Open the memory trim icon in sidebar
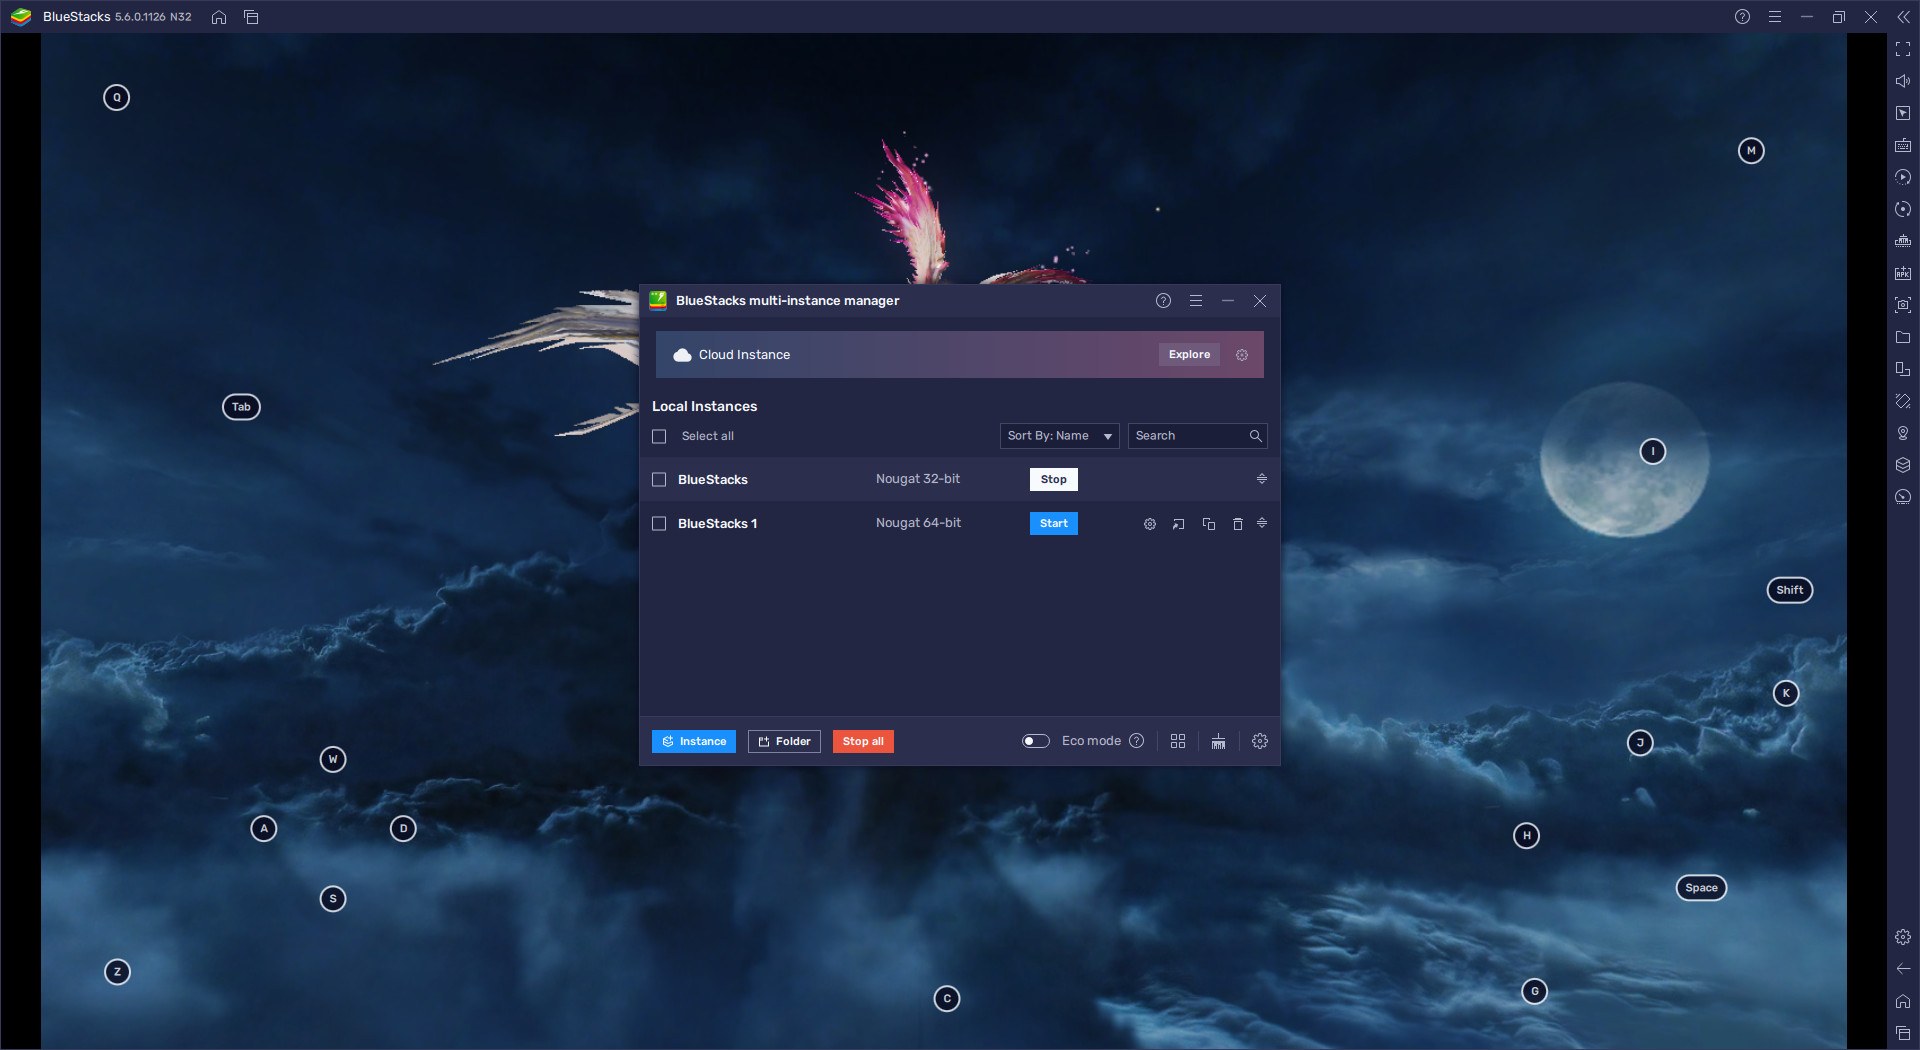1920x1050 pixels. (1903, 241)
